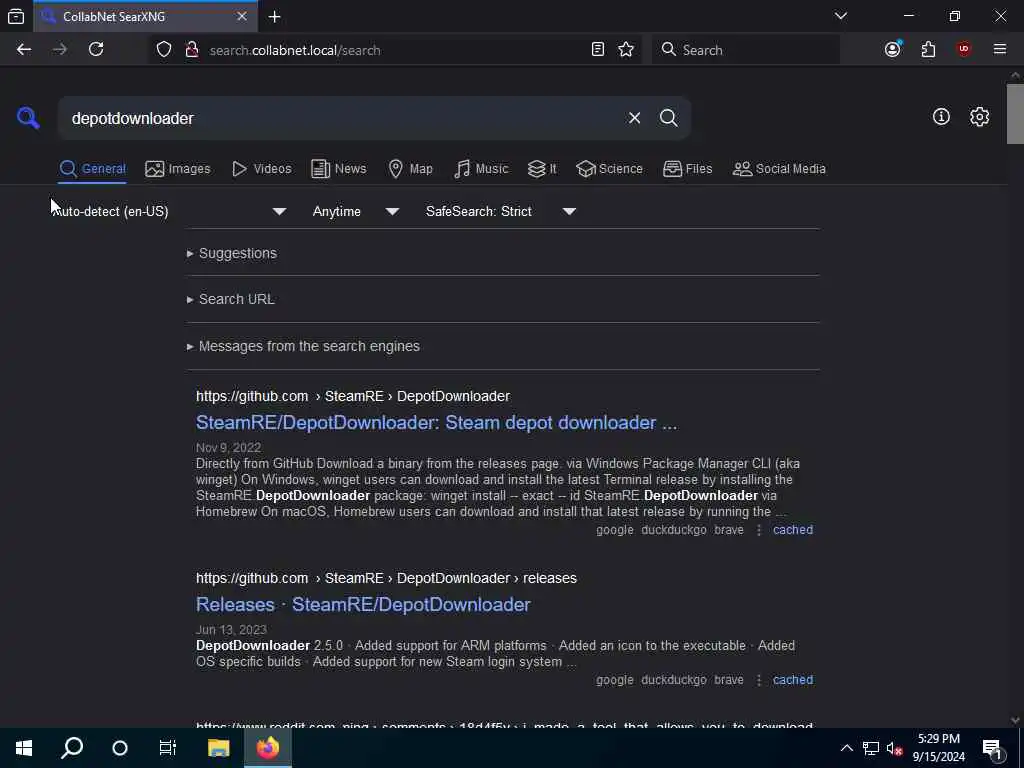Viewport: 1024px width, 768px height.
Task: Open Windows taskbar search
Action: tap(72, 748)
